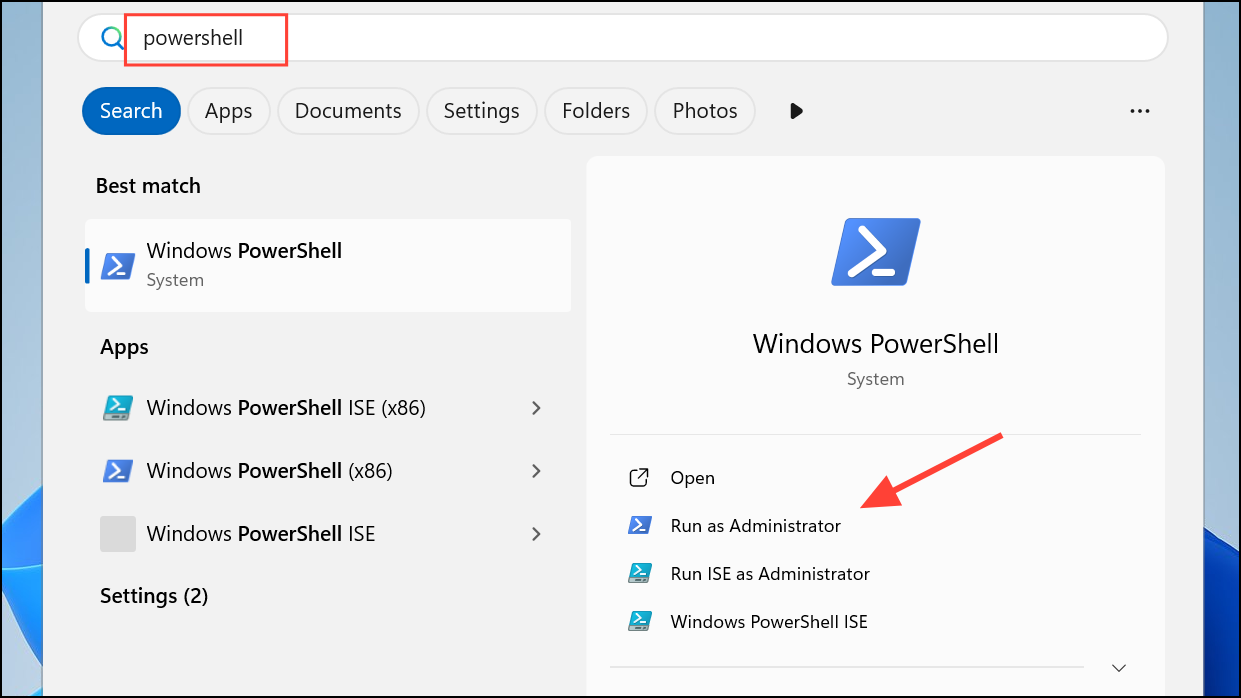Click the Windows PowerShell ISE grey app icon

(117, 533)
